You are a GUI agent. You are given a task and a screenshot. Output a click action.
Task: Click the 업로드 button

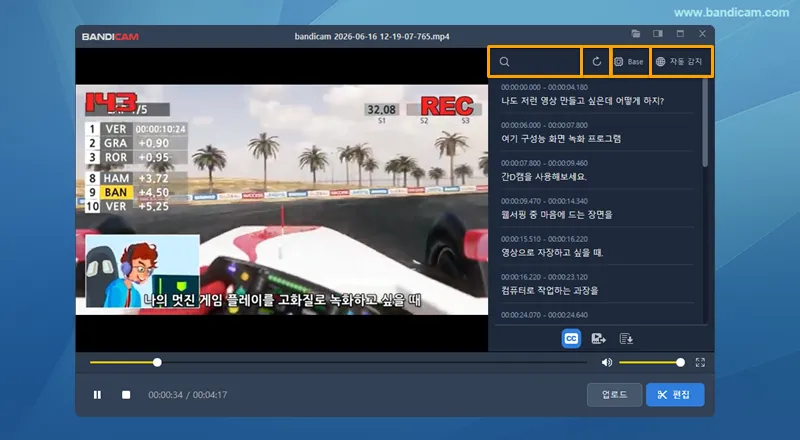pos(614,395)
